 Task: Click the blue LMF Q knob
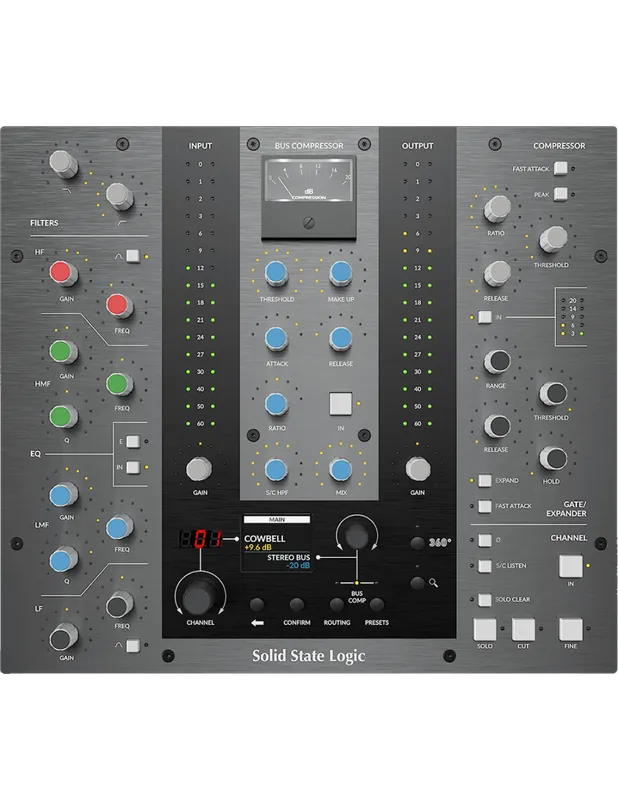click(x=62, y=560)
